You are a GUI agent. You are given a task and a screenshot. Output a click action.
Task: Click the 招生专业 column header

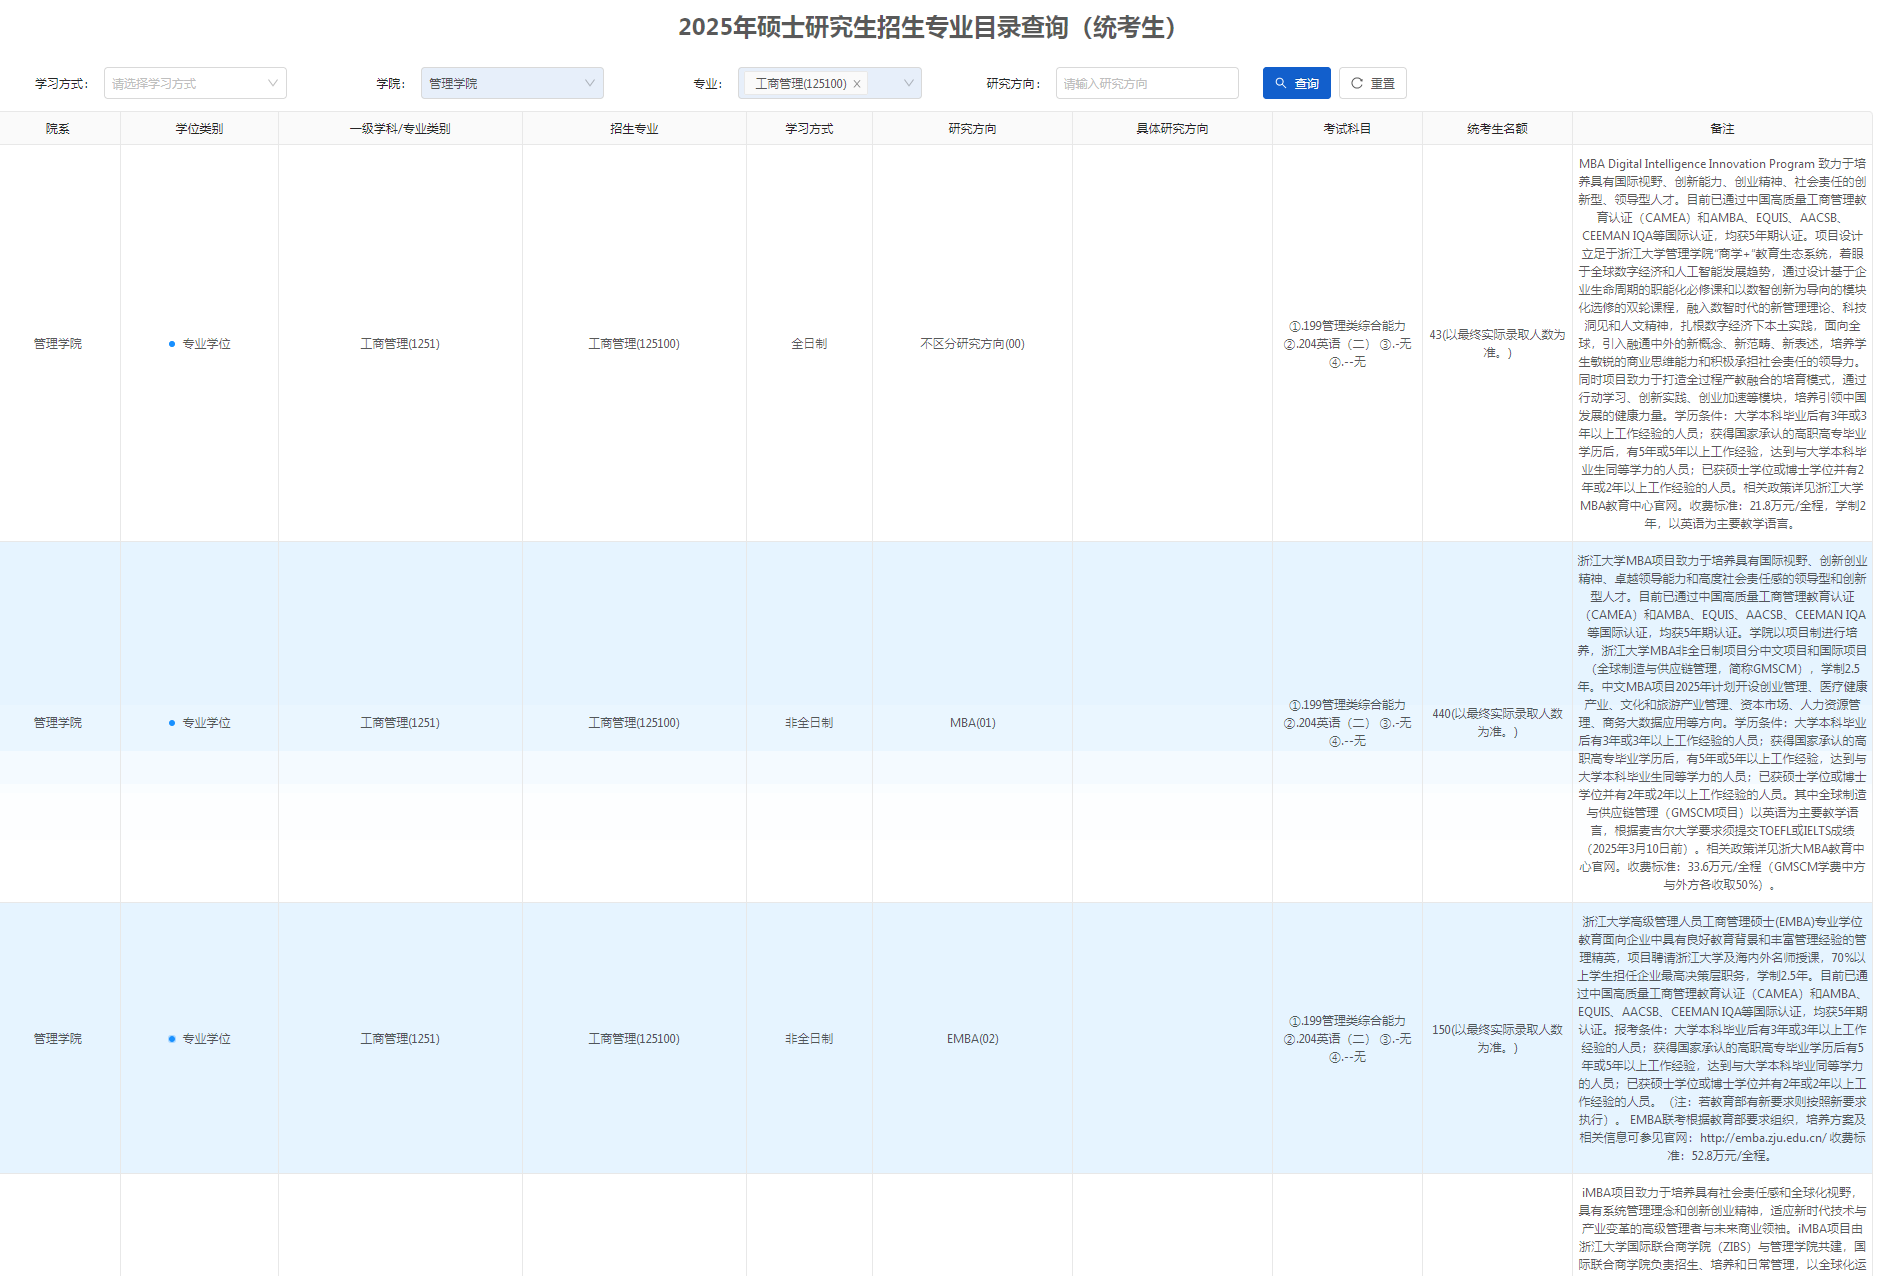tap(634, 129)
